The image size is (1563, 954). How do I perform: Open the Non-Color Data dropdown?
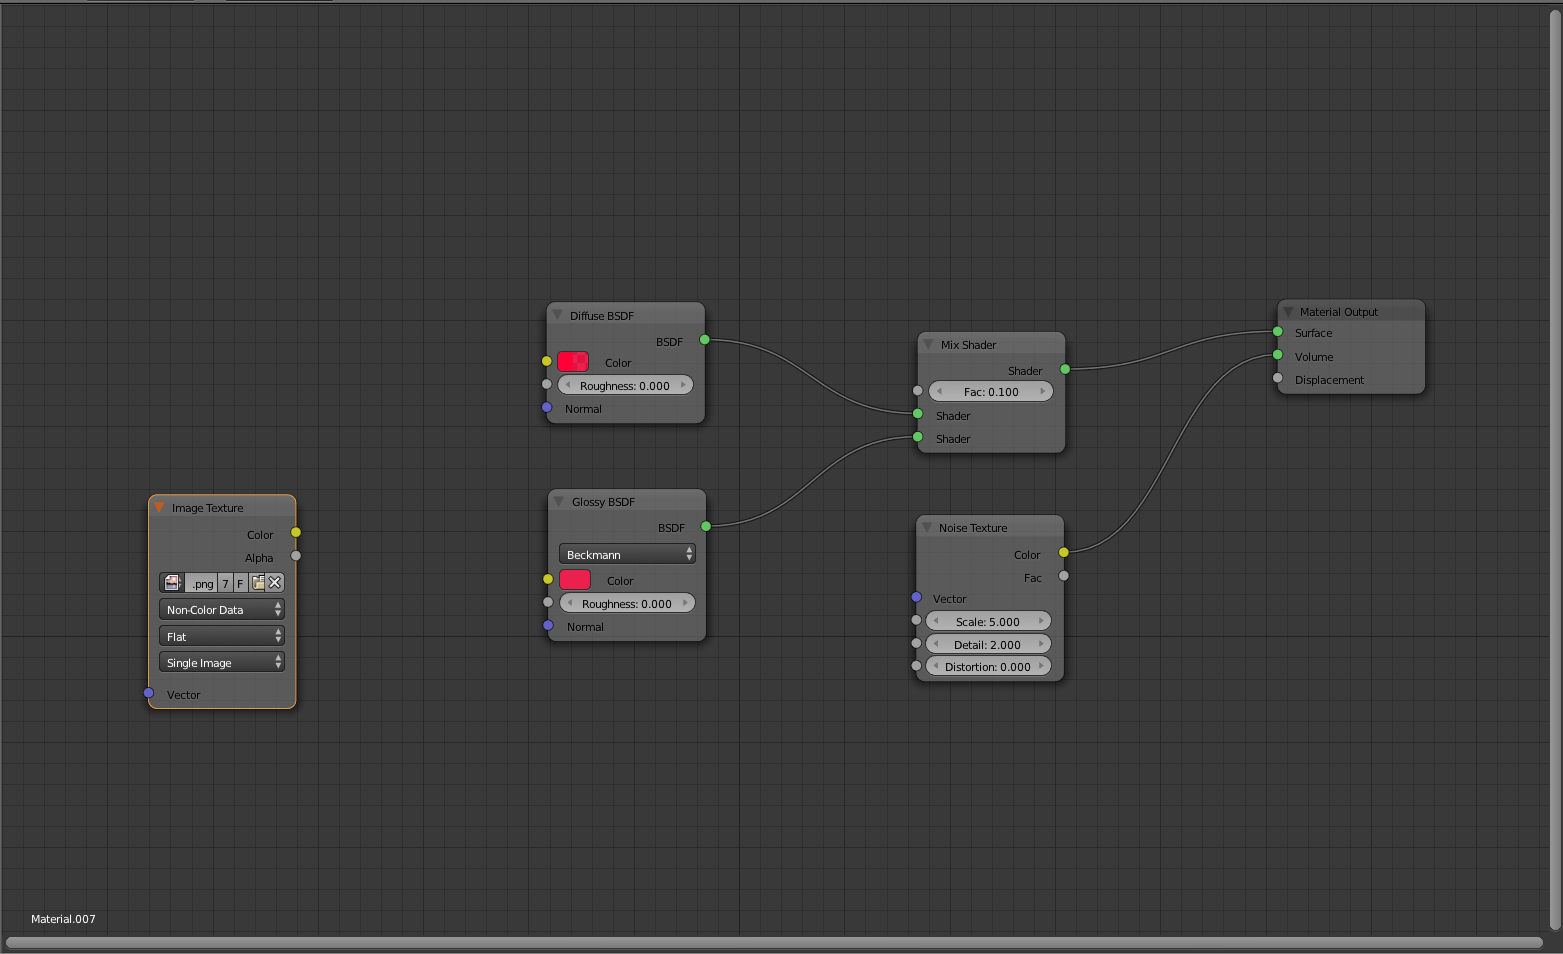[x=221, y=609]
